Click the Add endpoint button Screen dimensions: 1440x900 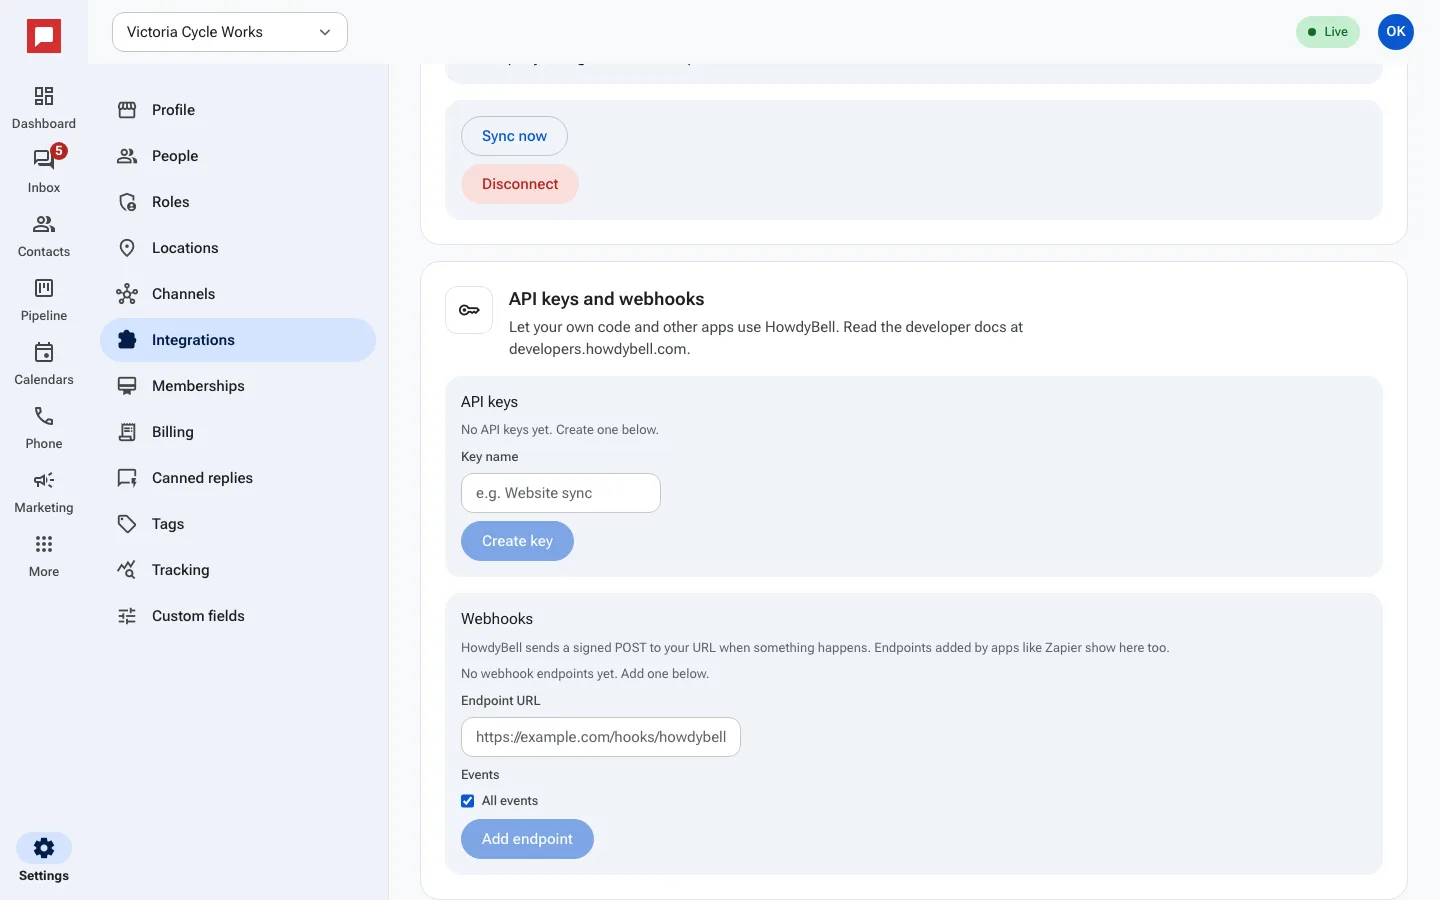(527, 839)
